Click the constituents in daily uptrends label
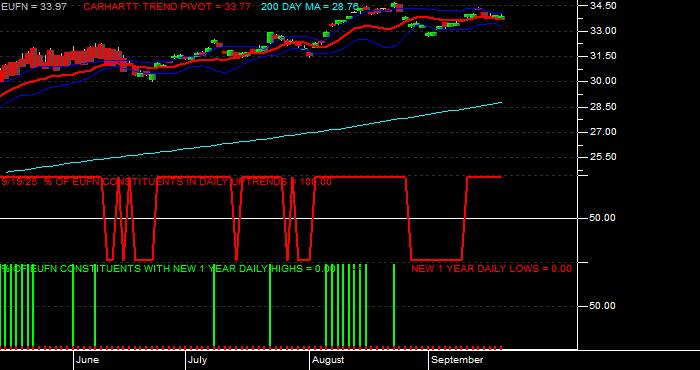The width and height of the screenshot is (700, 370). (x=167, y=182)
